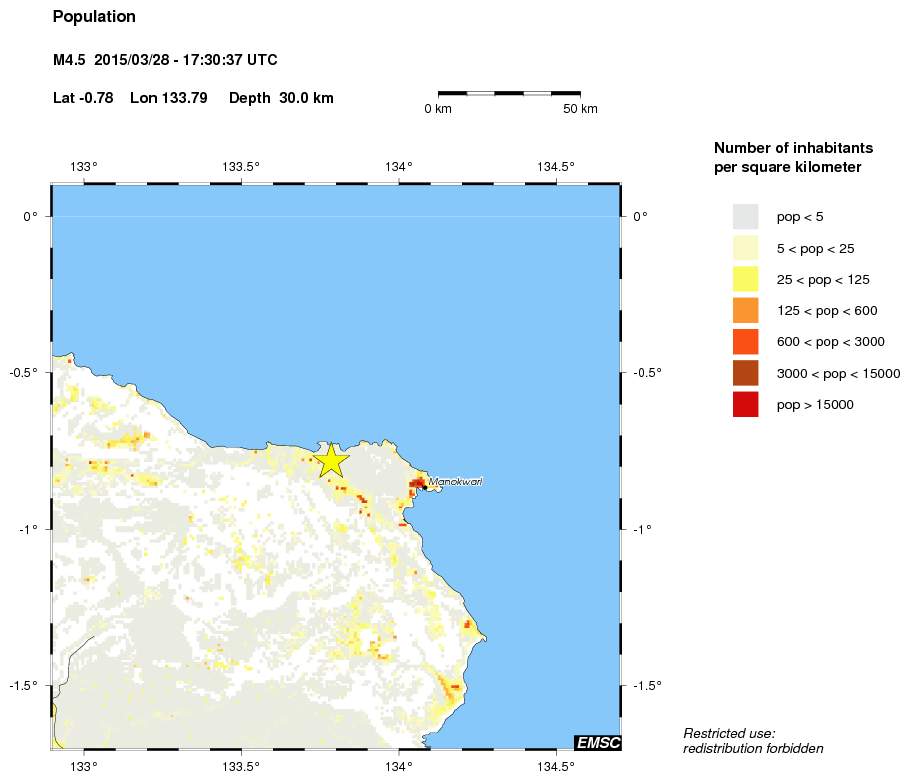Click the EMSC logo on the map
910x781 pixels.
598,742
